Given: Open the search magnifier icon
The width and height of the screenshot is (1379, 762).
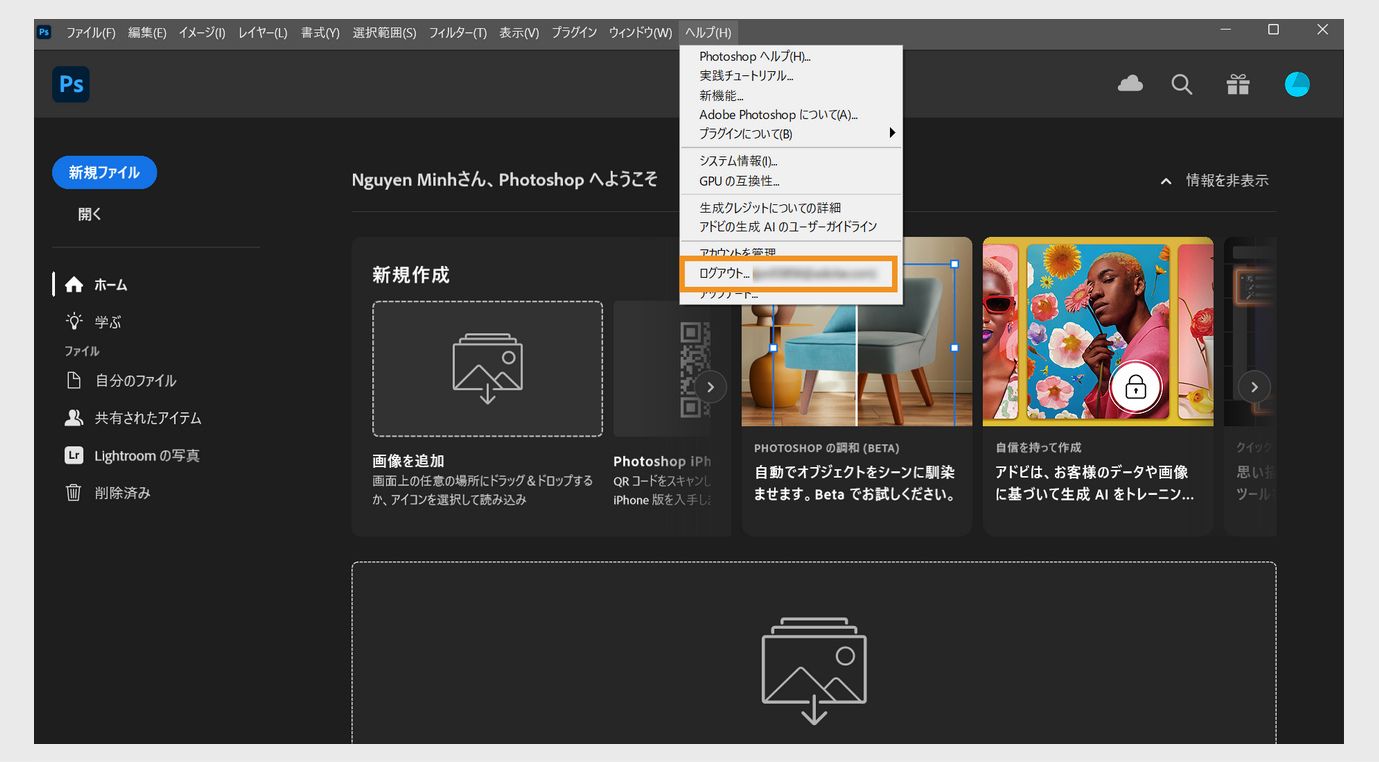Looking at the screenshot, I should point(1182,85).
